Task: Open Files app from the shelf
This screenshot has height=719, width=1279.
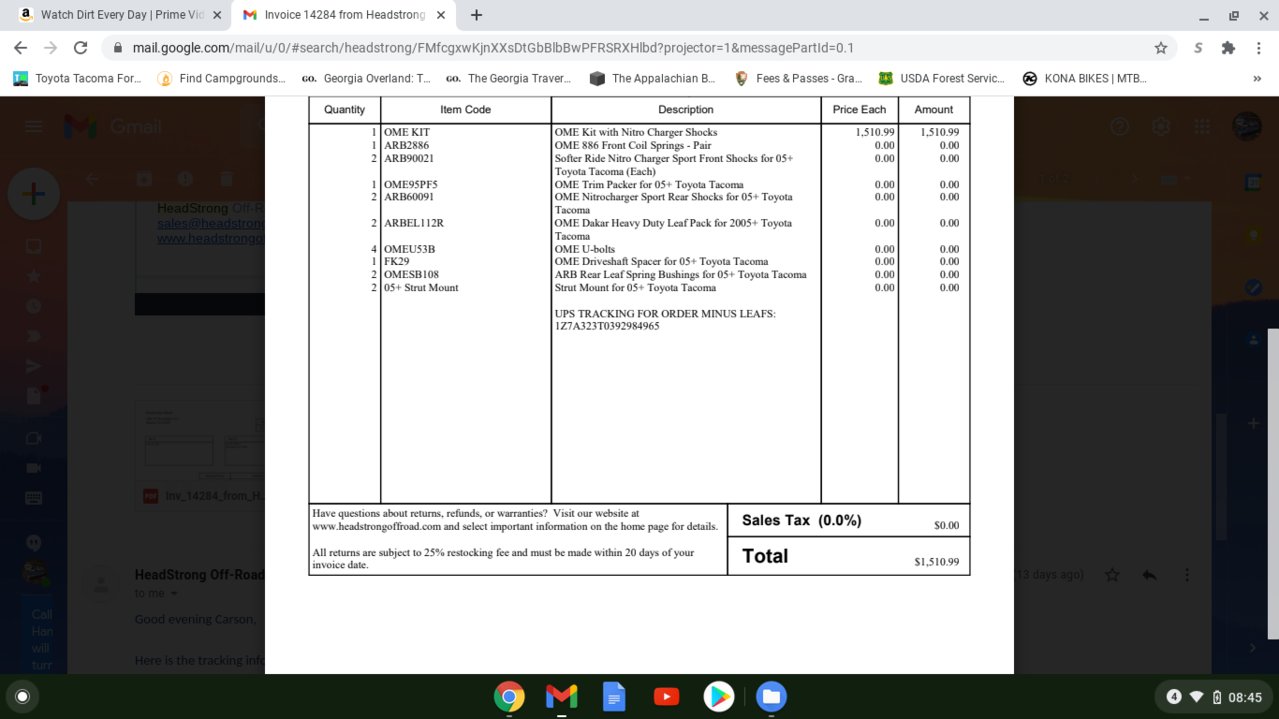Action: (x=771, y=696)
